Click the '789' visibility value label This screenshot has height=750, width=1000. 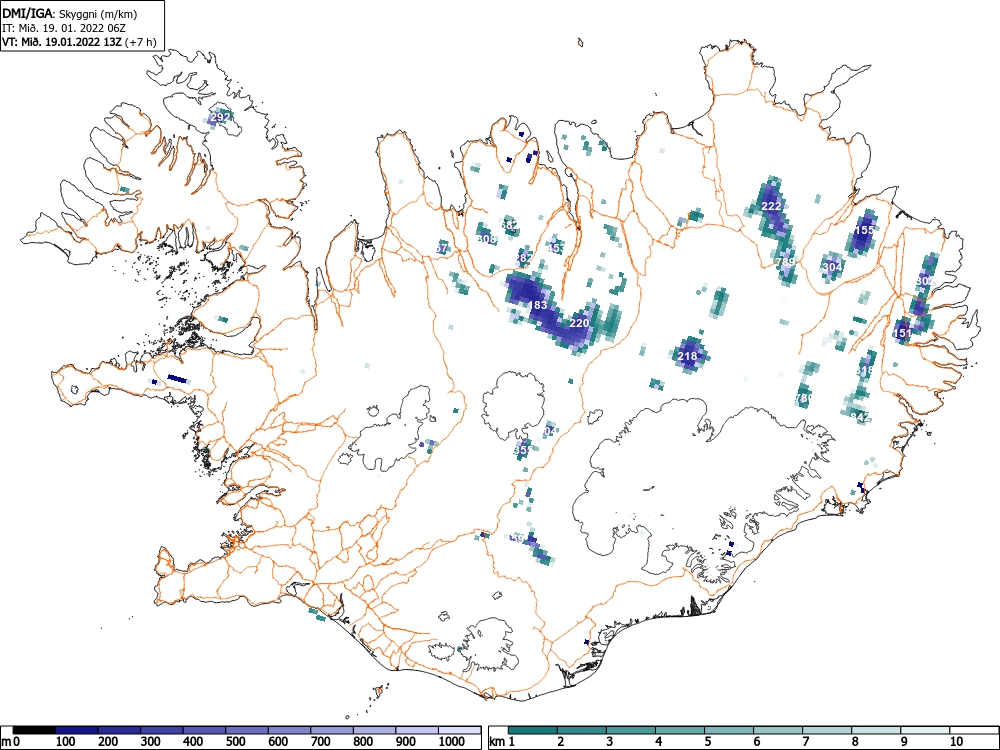click(786, 262)
